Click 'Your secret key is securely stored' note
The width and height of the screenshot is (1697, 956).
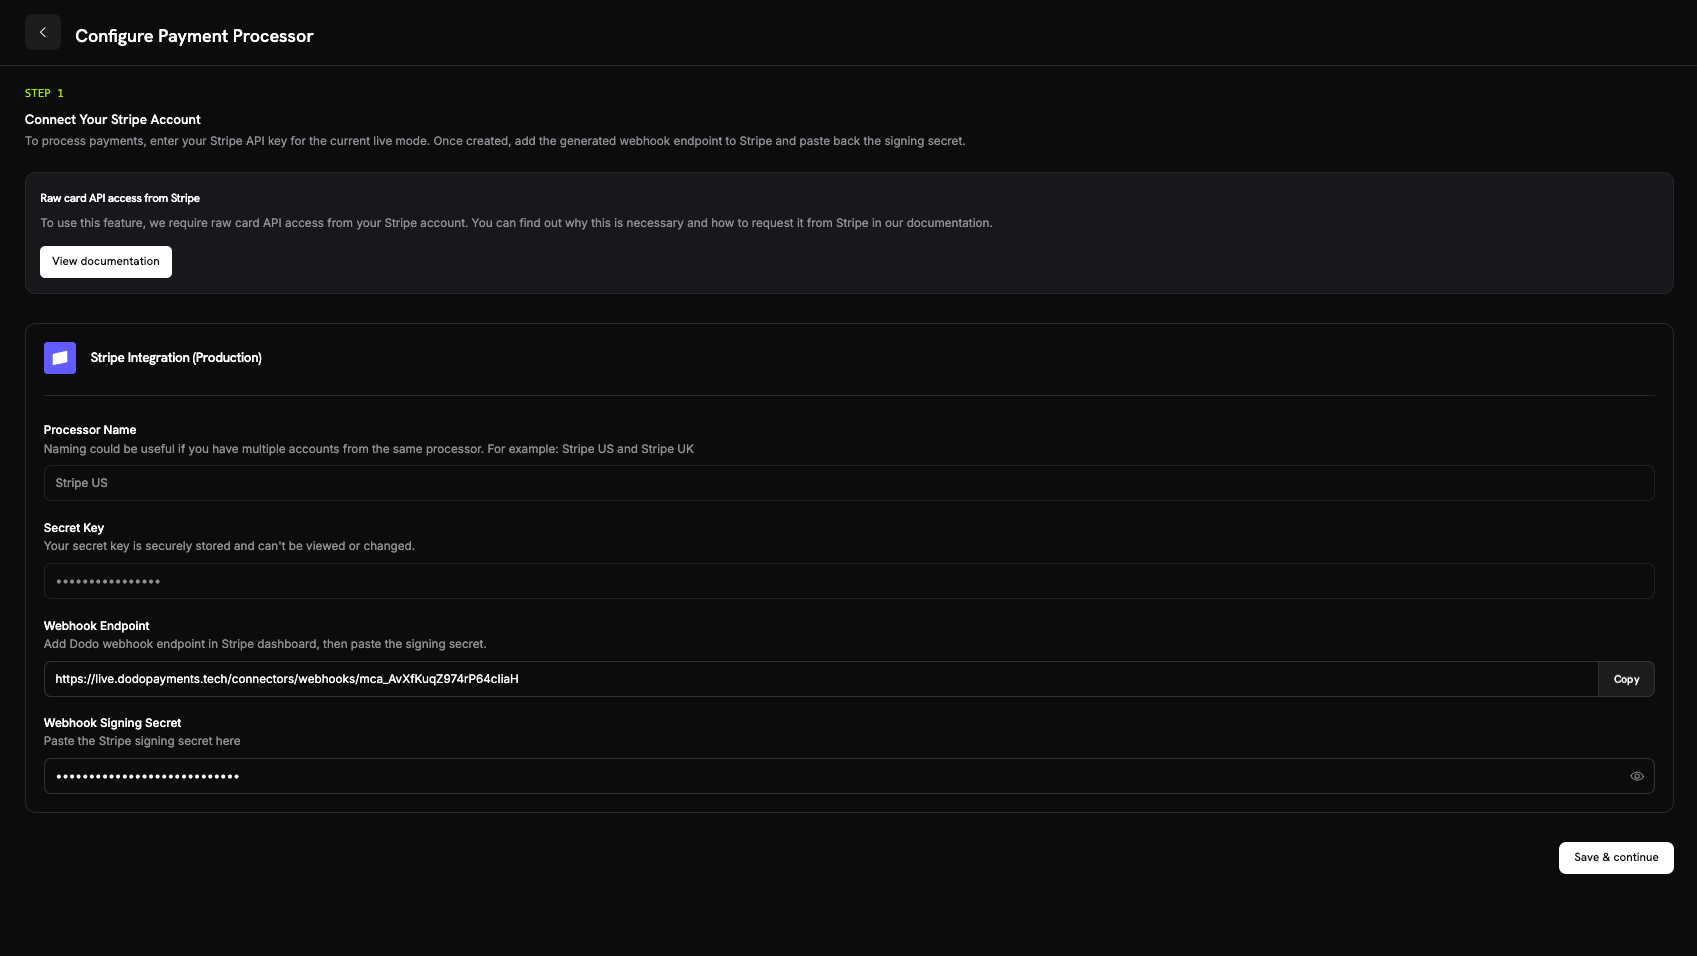229,546
